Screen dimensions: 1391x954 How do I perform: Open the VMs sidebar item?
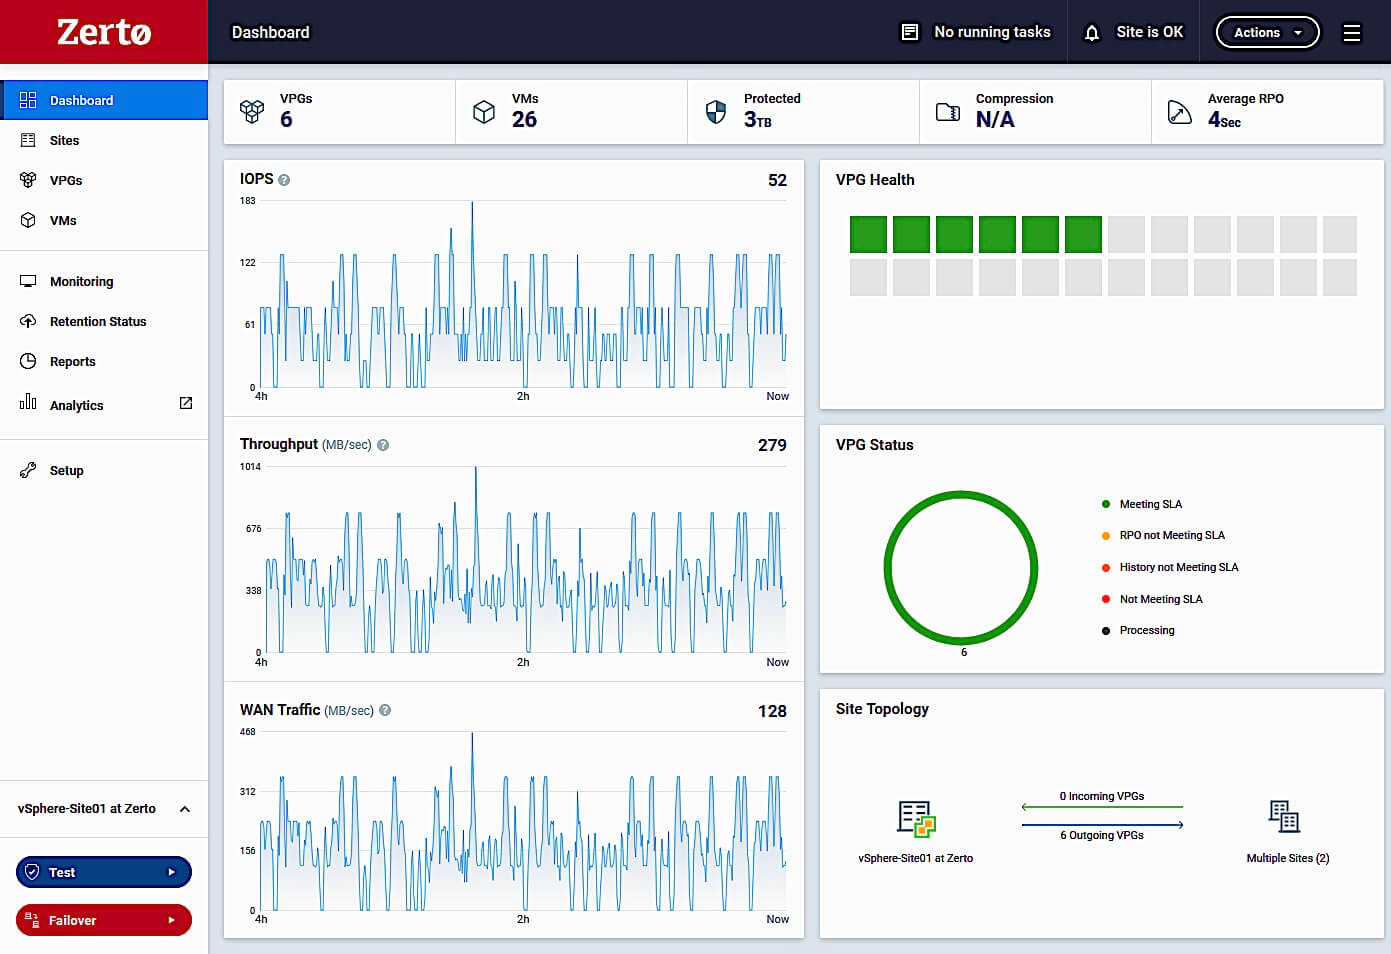point(104,220)
